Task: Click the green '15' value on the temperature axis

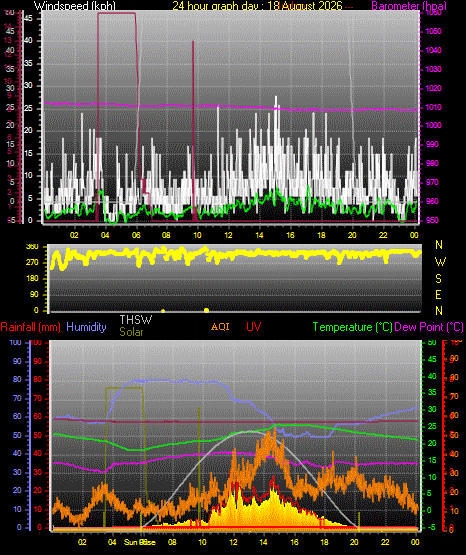Action: pyautogui.click(x=432, y=460)
